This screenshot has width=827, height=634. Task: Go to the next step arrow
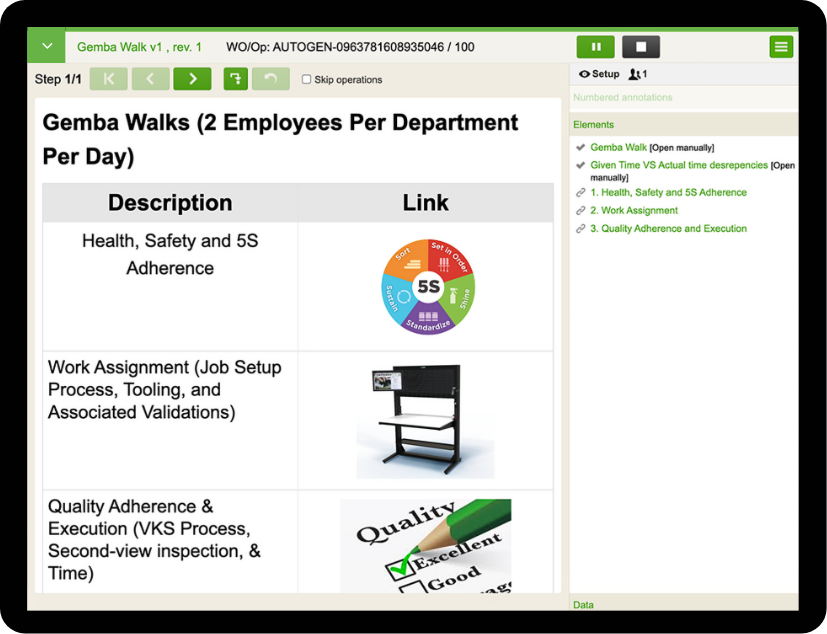192,79
